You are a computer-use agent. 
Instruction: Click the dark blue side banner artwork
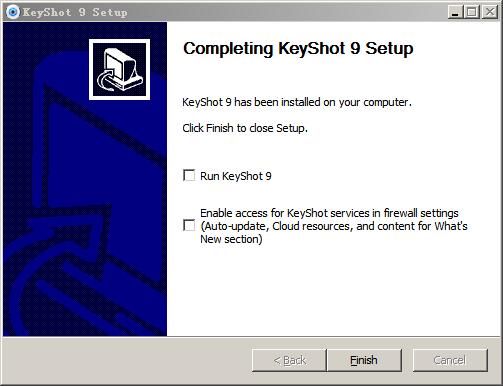click(85, 217)
